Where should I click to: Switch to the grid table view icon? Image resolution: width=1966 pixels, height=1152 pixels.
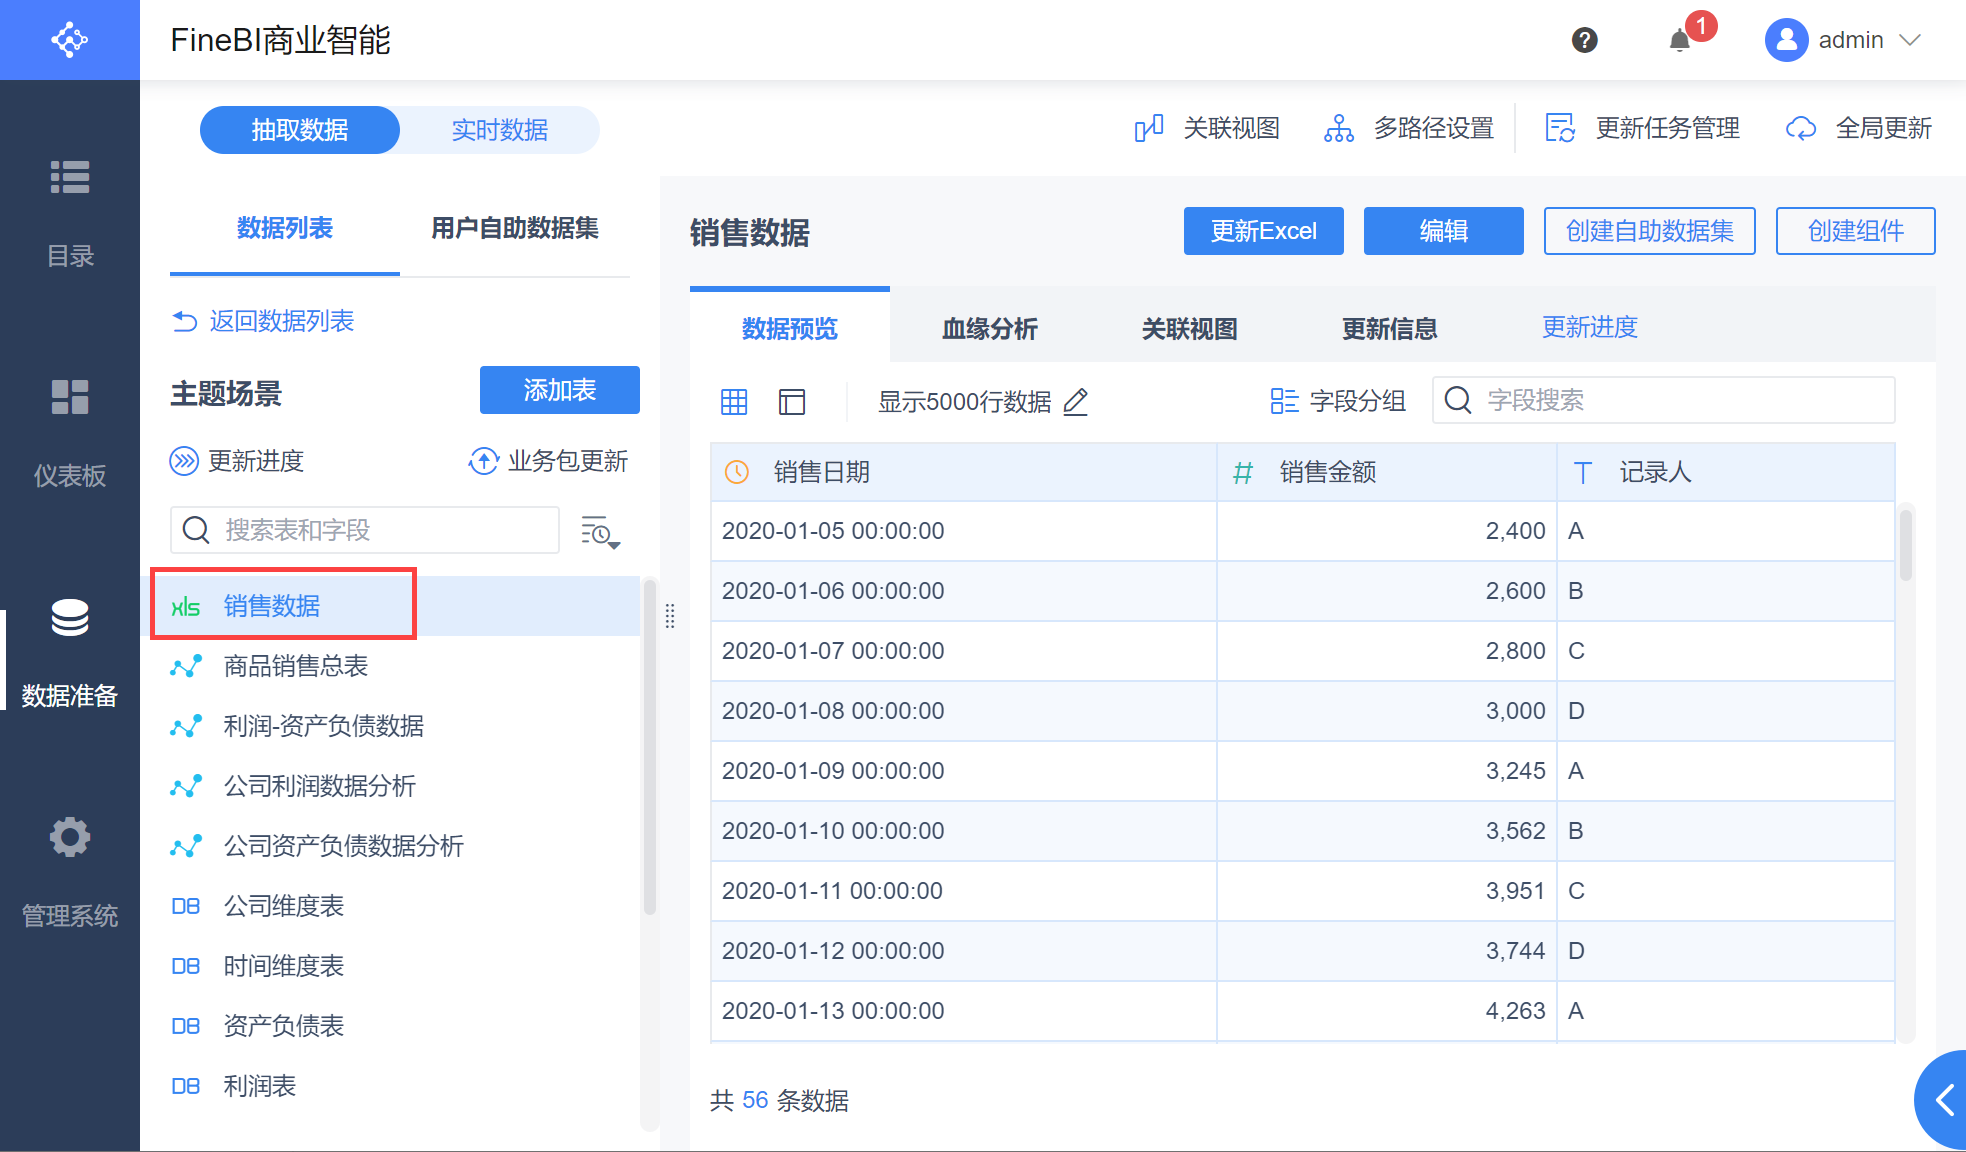tap(734, 402)
